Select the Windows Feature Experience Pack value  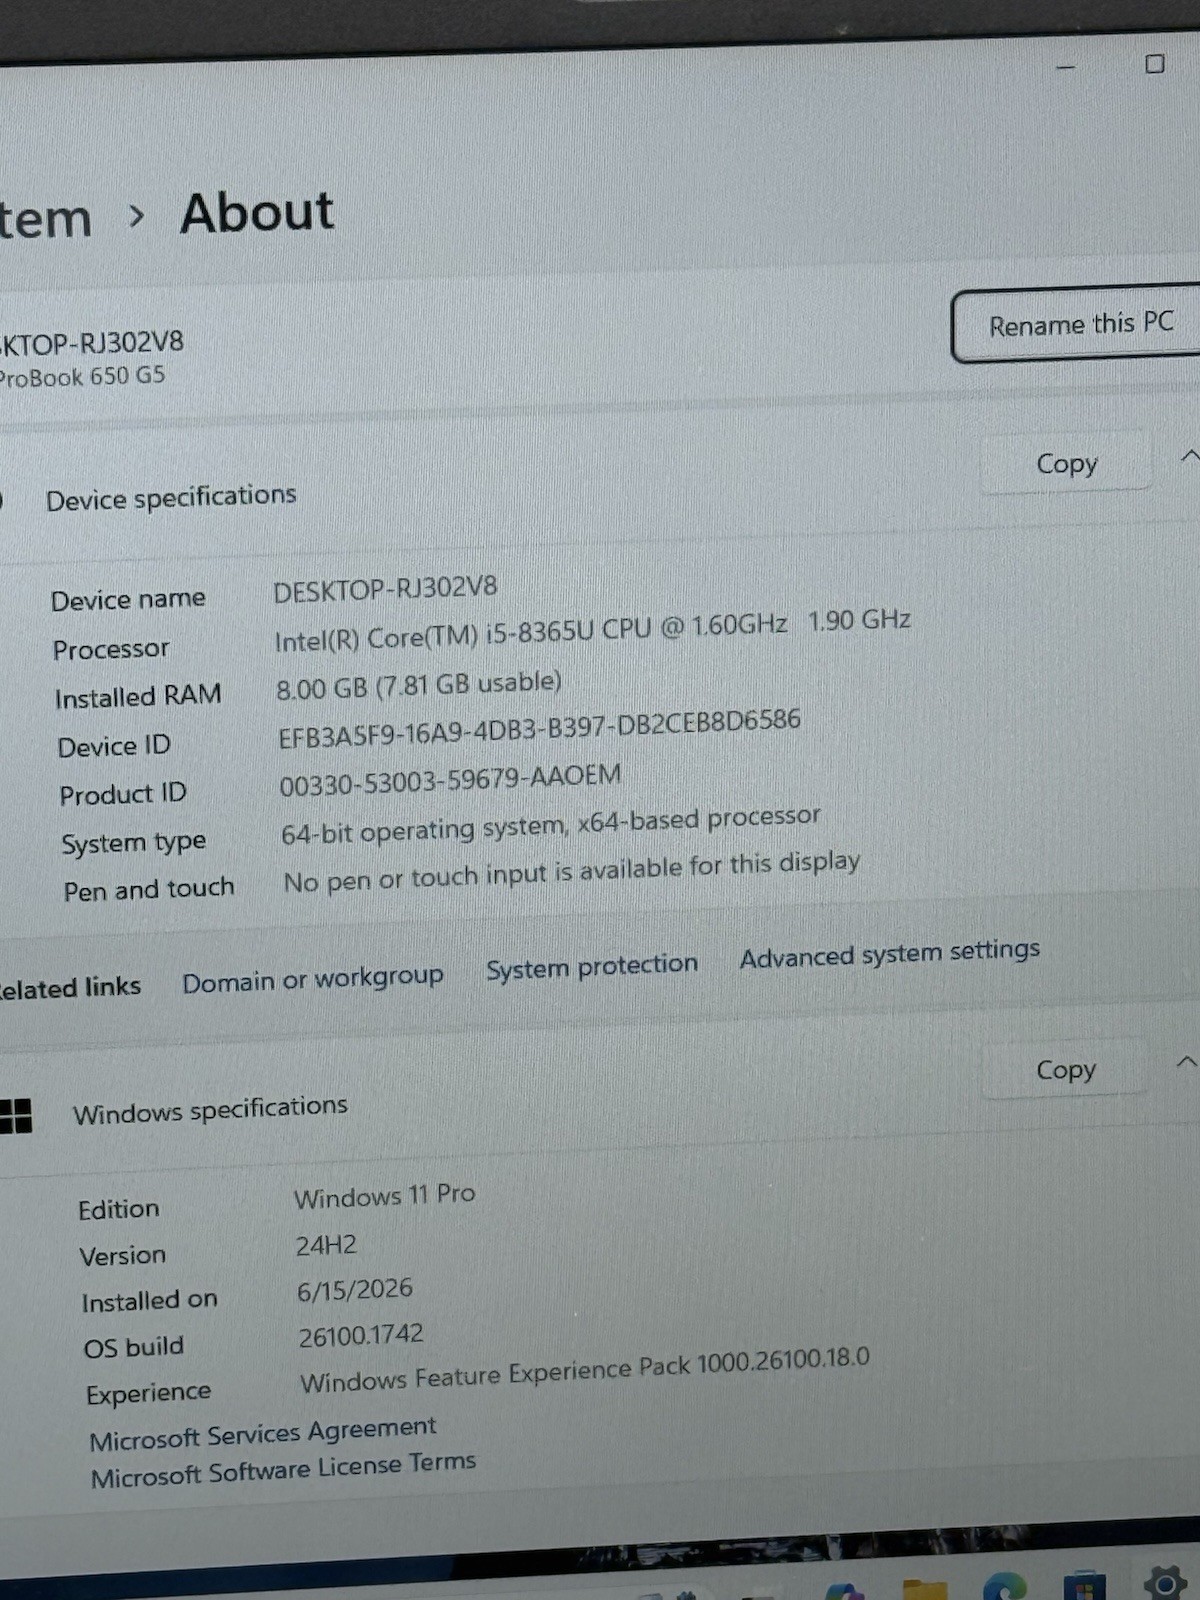(x=585, y=1370)
